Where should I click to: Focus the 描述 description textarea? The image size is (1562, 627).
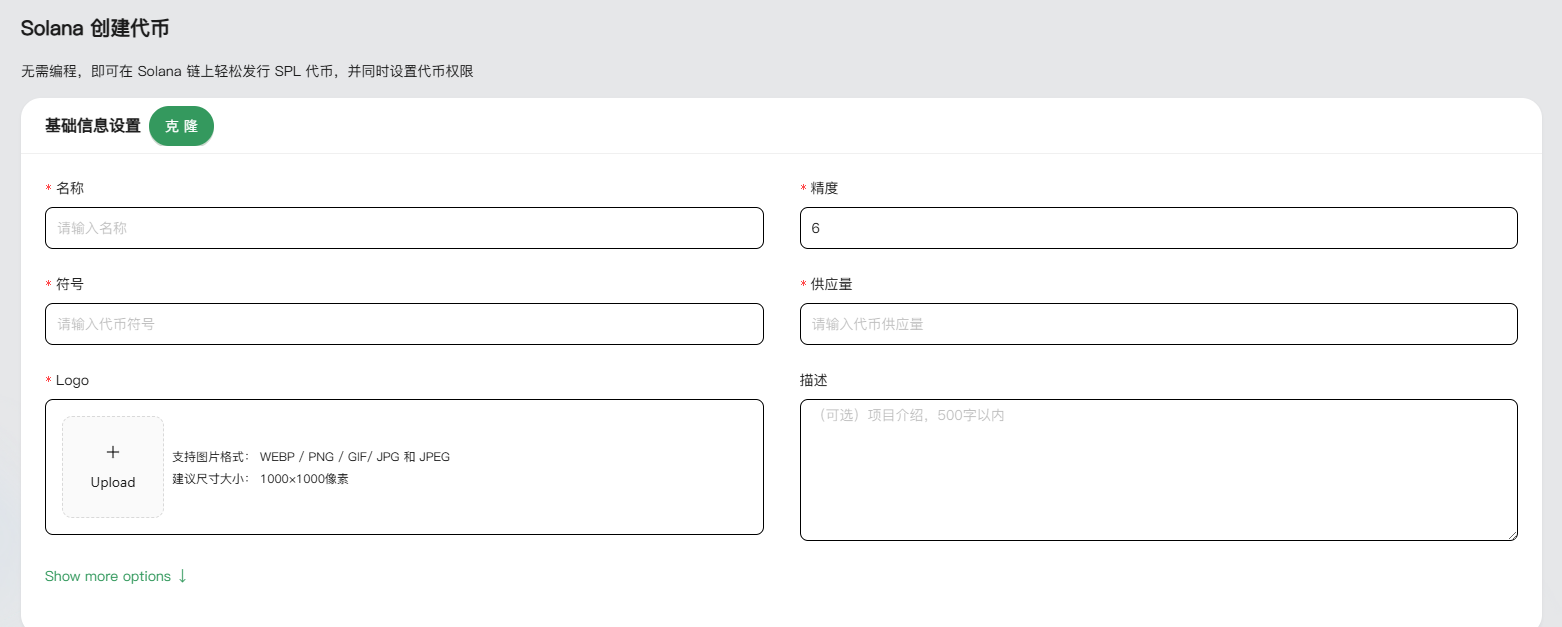(x=1159, y=470)
